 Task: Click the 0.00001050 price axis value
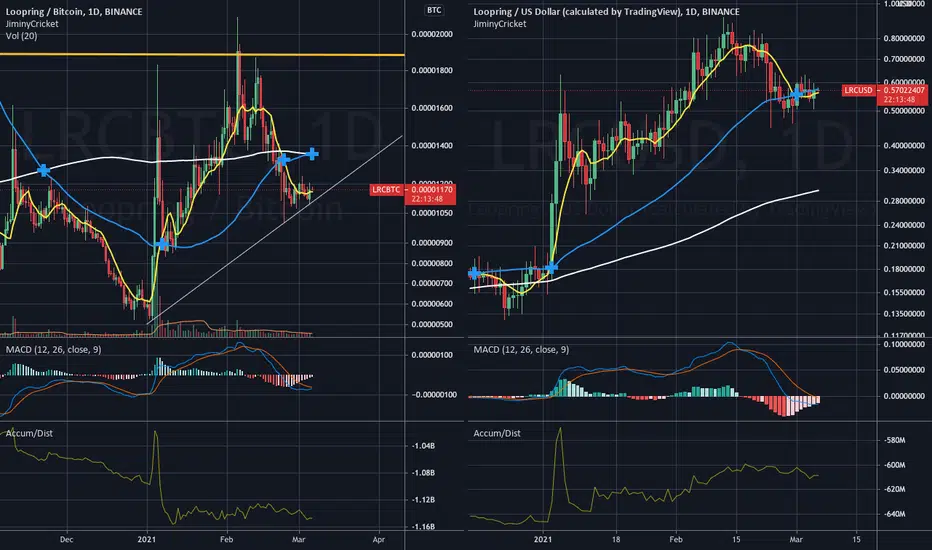point(432,213)
